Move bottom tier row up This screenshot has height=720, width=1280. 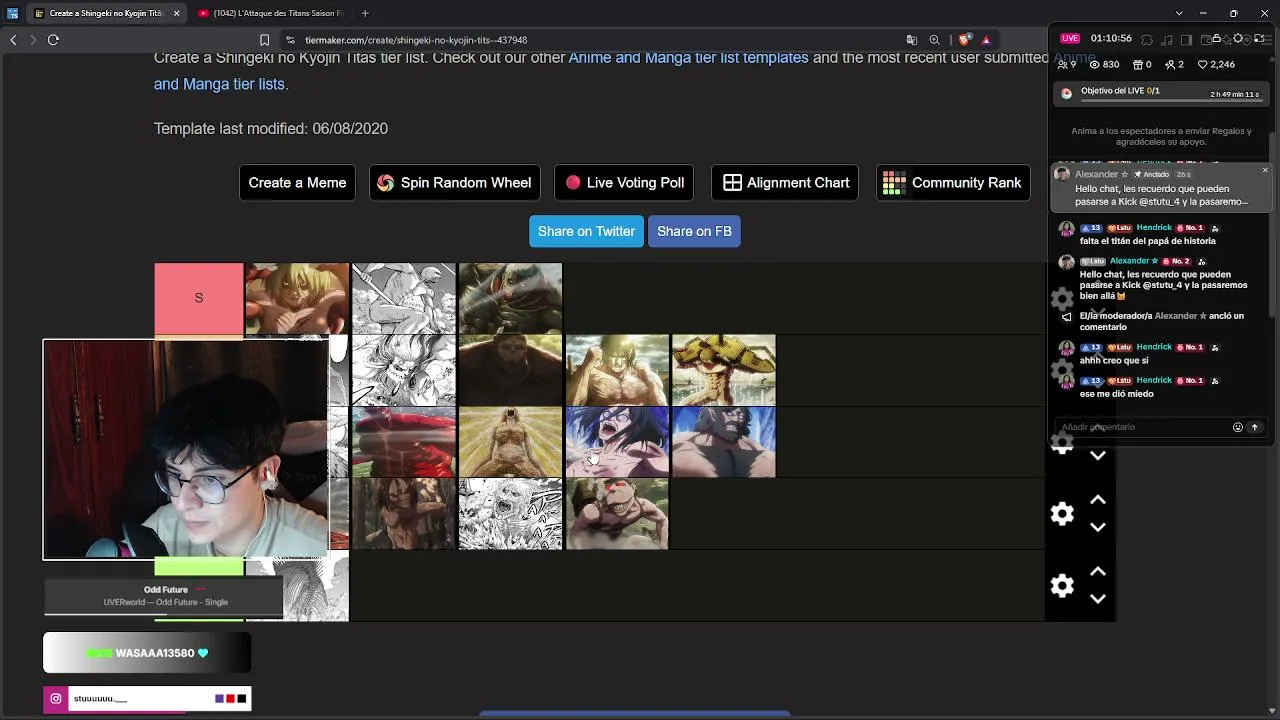tap(1098, 572)
